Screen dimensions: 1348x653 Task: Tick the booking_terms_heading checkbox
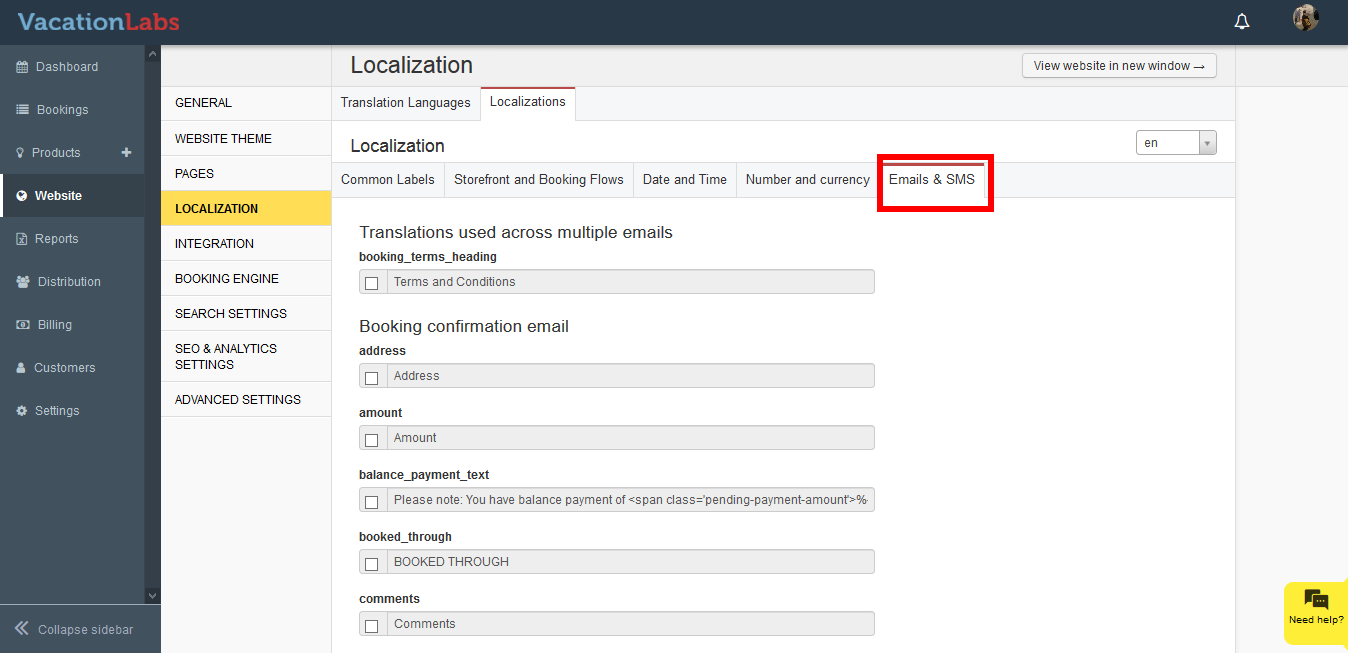[x=372, y=283]
